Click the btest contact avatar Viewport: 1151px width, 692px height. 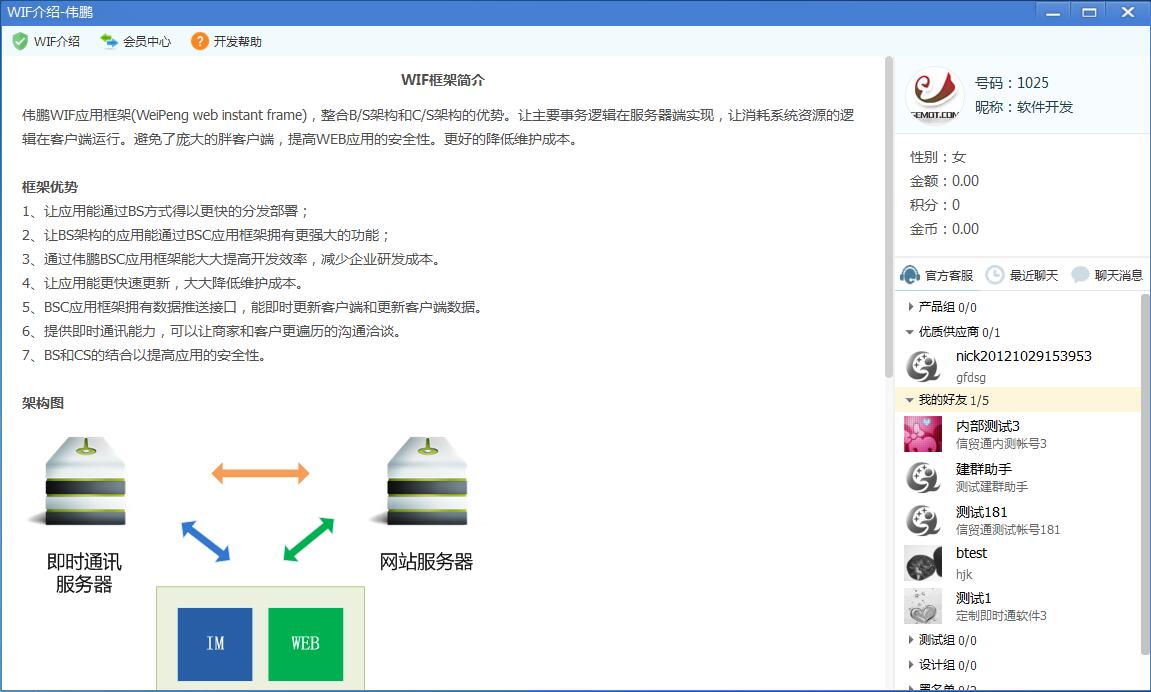pyautogui.click(x=922, y=563)
